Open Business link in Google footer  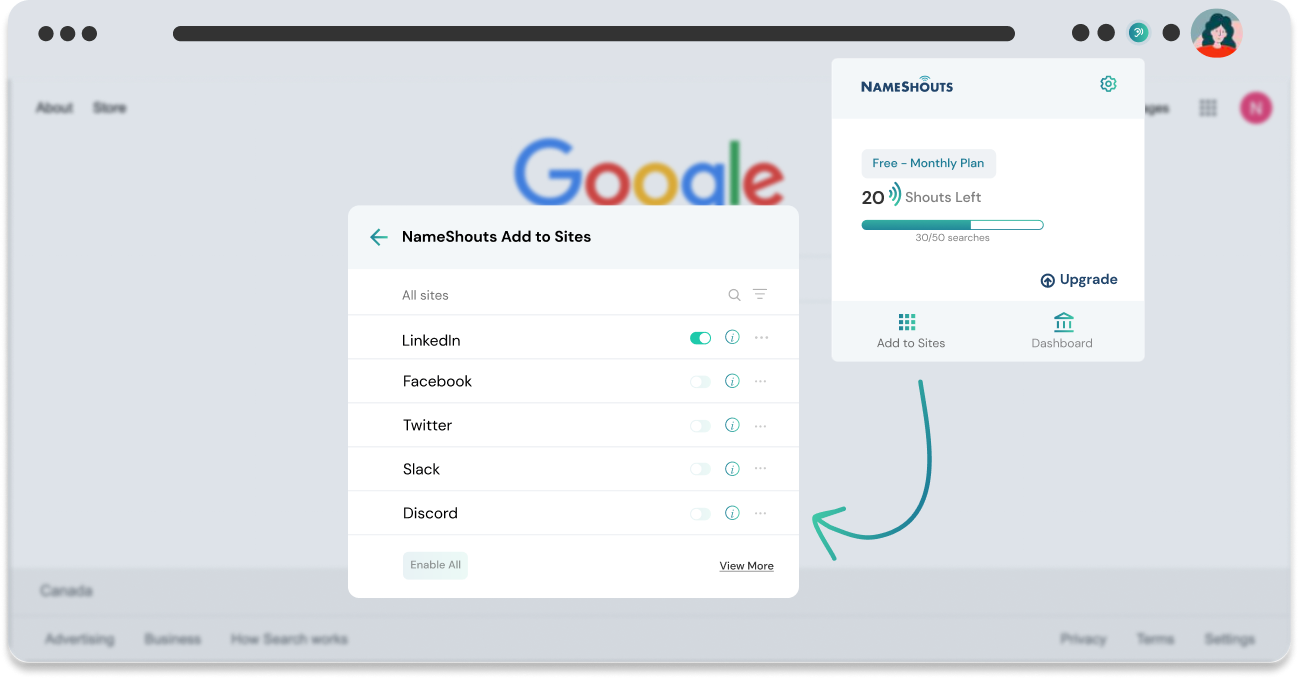[173, 639]
